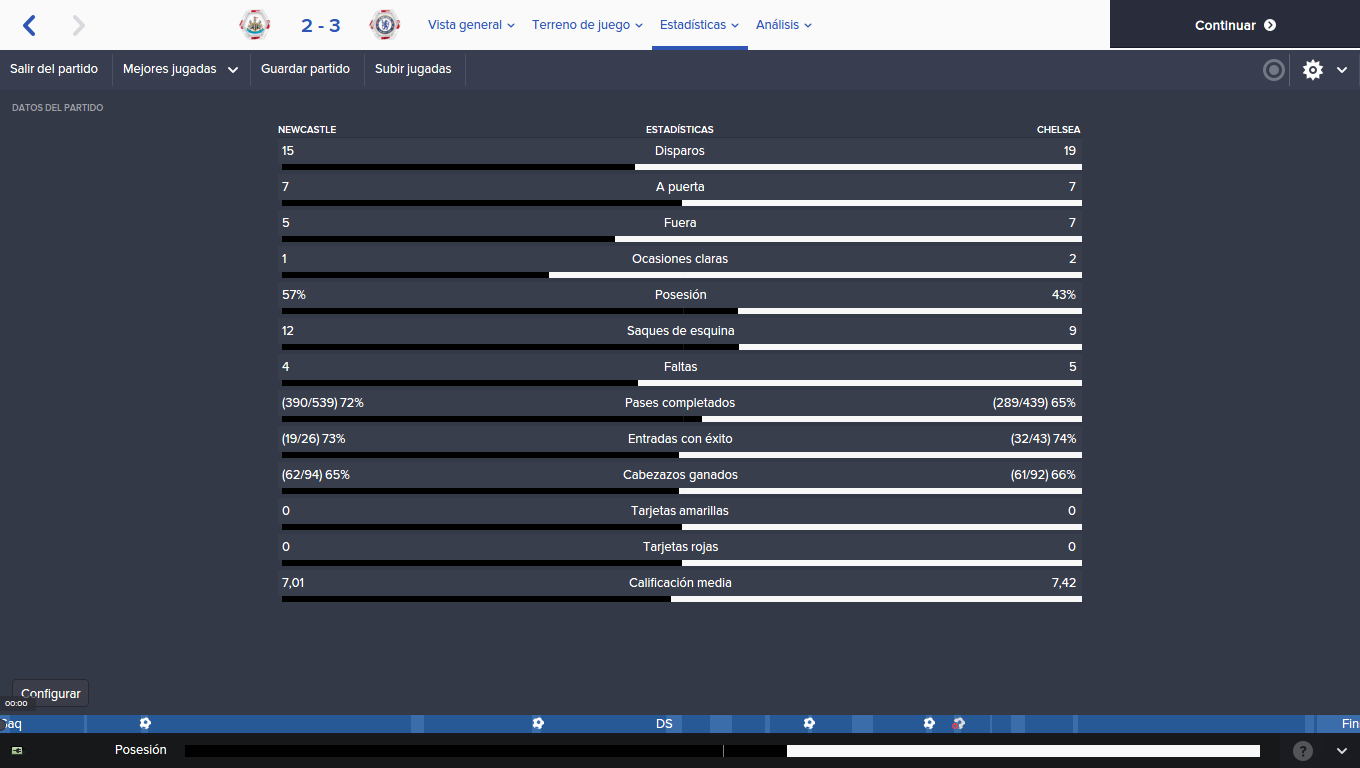Open the Newcastle club badge
The height and width of the screenshot is (768, 1360).
pyautogui.click(x=255, y=25)
